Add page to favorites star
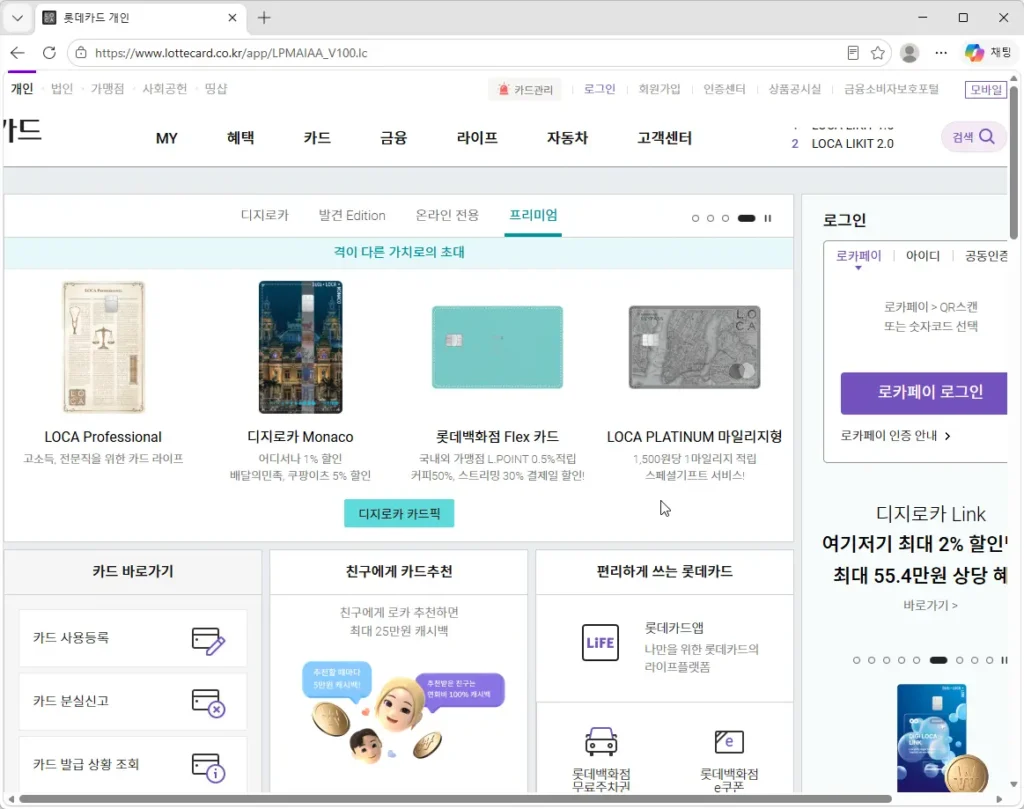This screenshot has height=809, width=1024. [878, 53]
